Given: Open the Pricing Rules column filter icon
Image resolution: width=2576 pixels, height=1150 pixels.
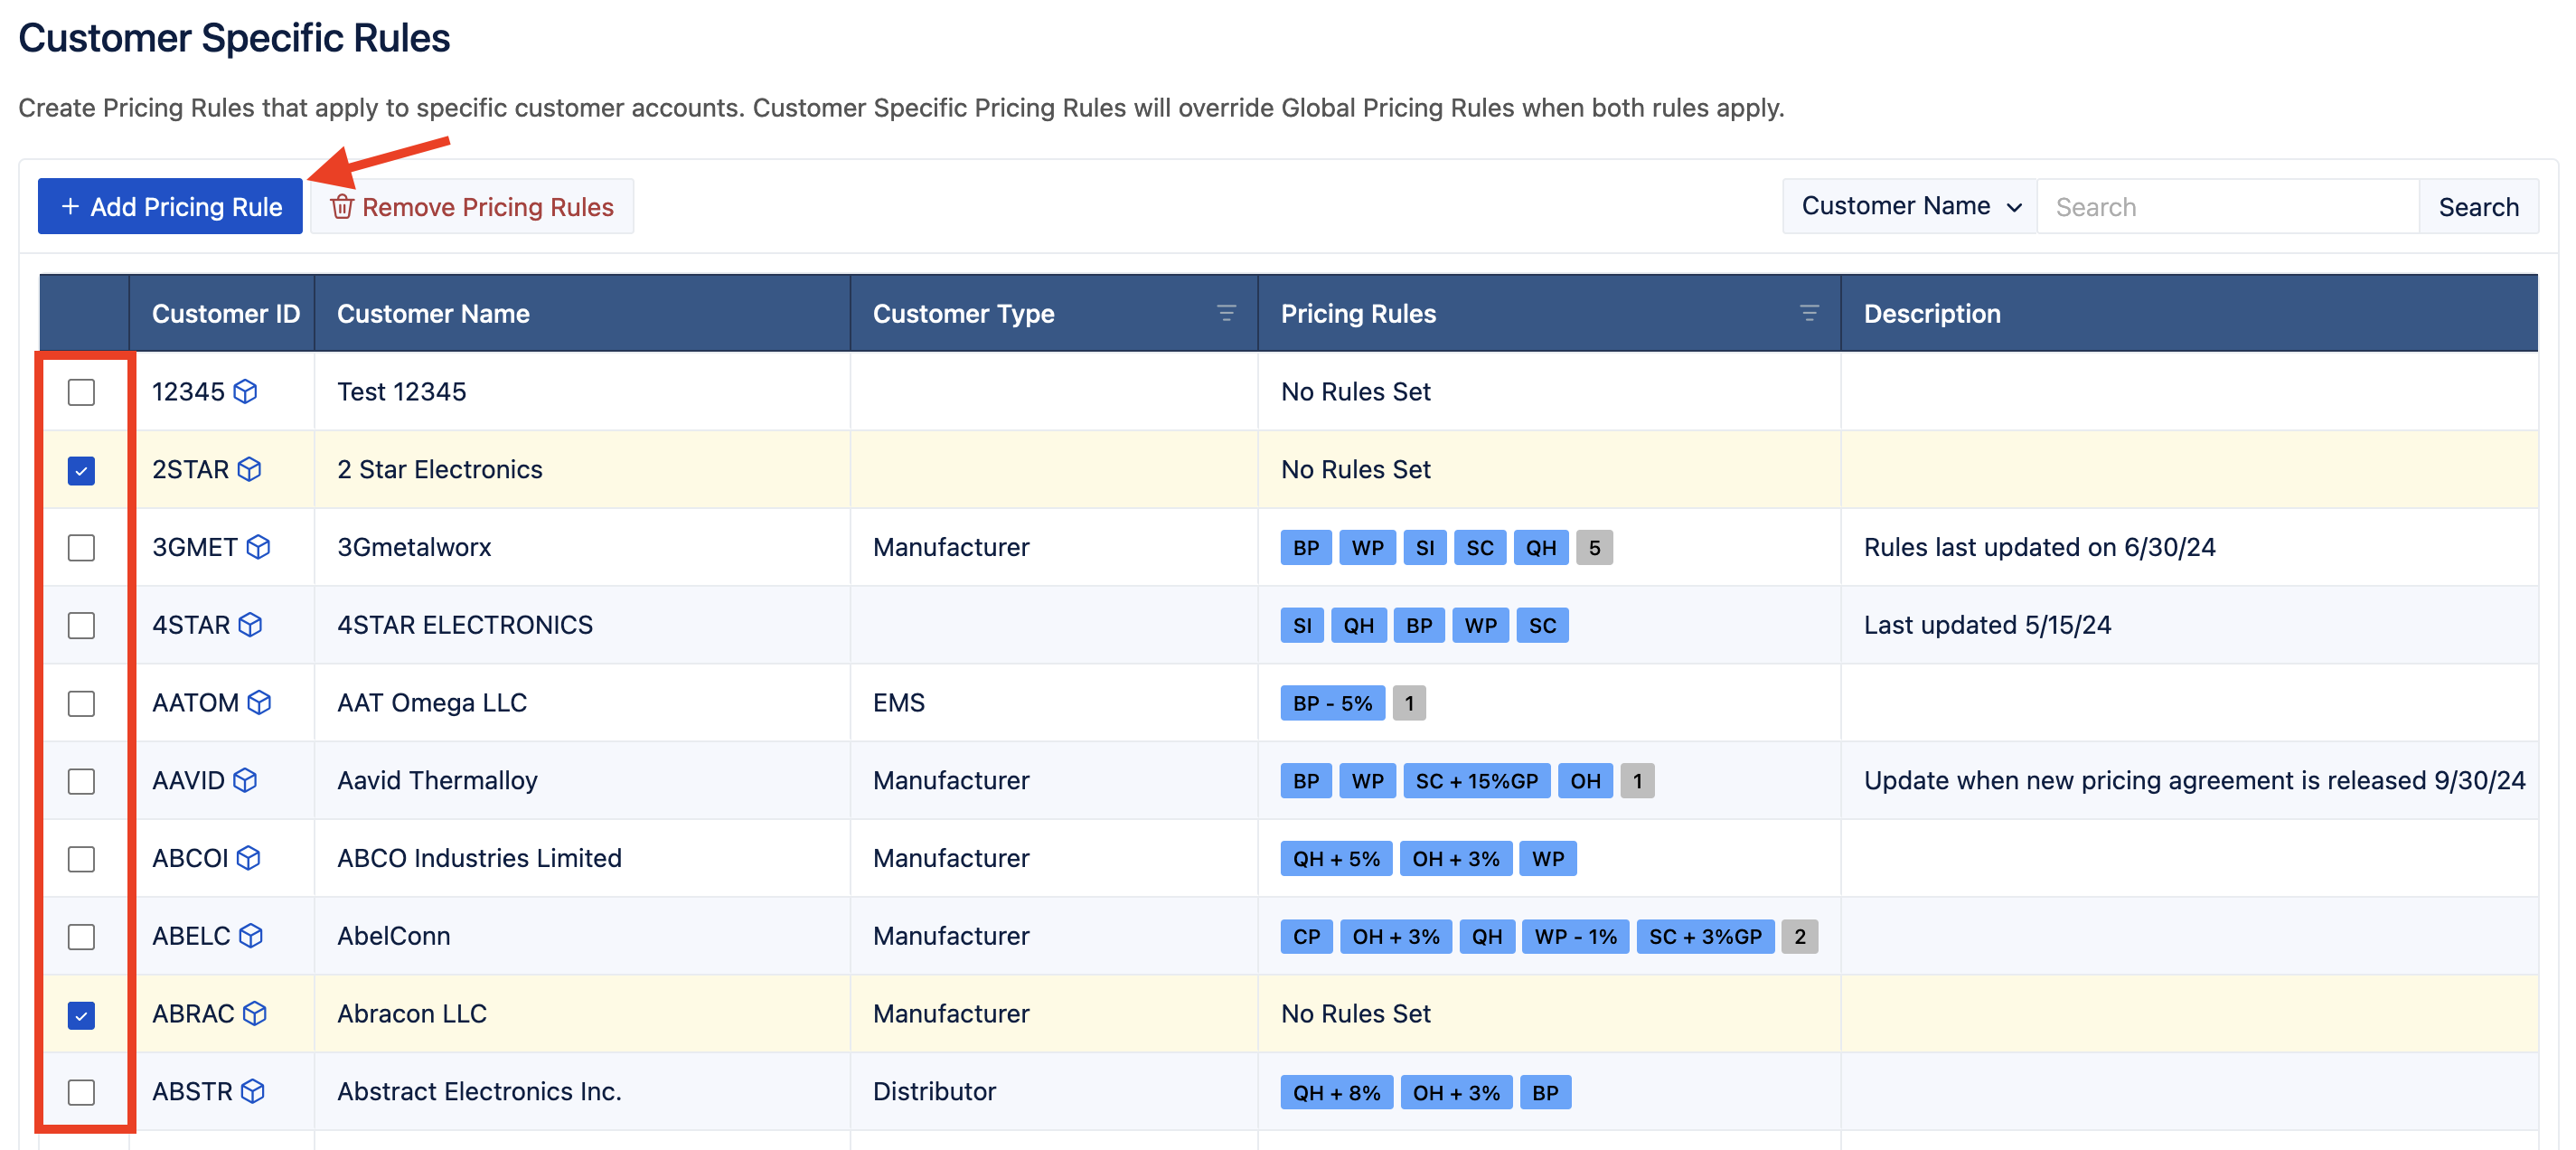Looking at the screenshot, I should click(1809, 313).
